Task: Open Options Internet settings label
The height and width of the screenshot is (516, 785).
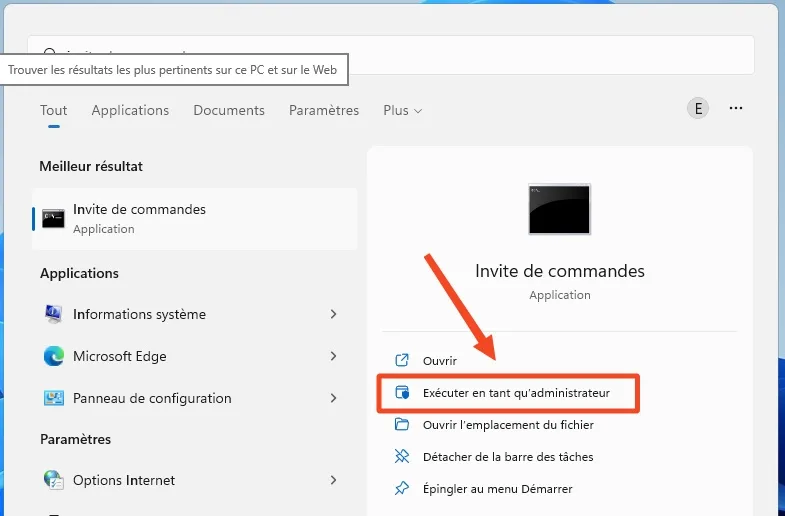Action: (124, 480)
